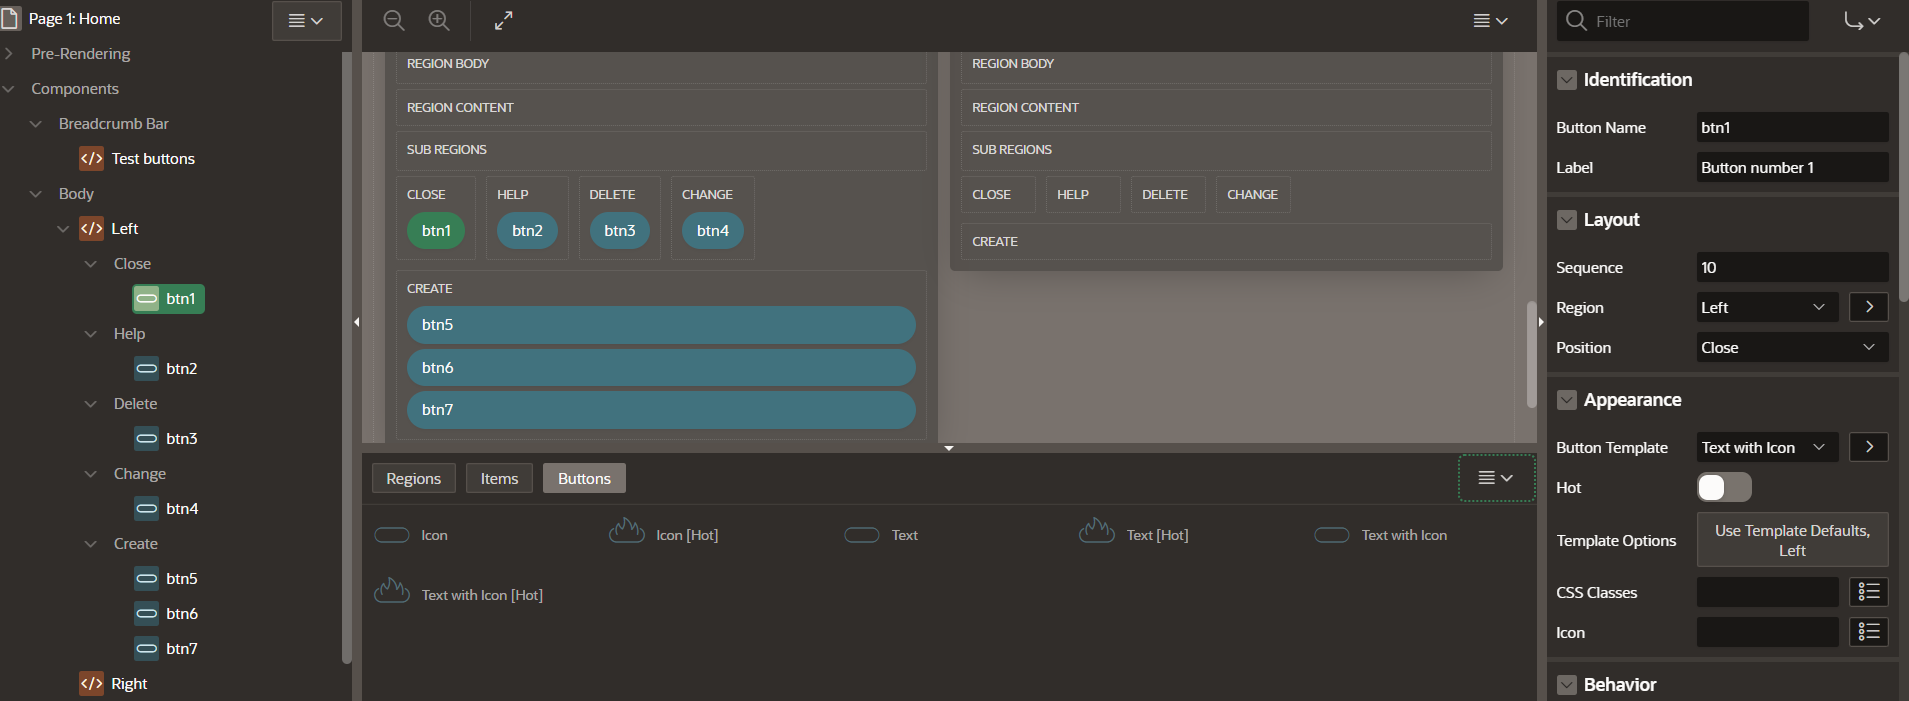Open the Go to Group dropdown

coord(1862,20)
